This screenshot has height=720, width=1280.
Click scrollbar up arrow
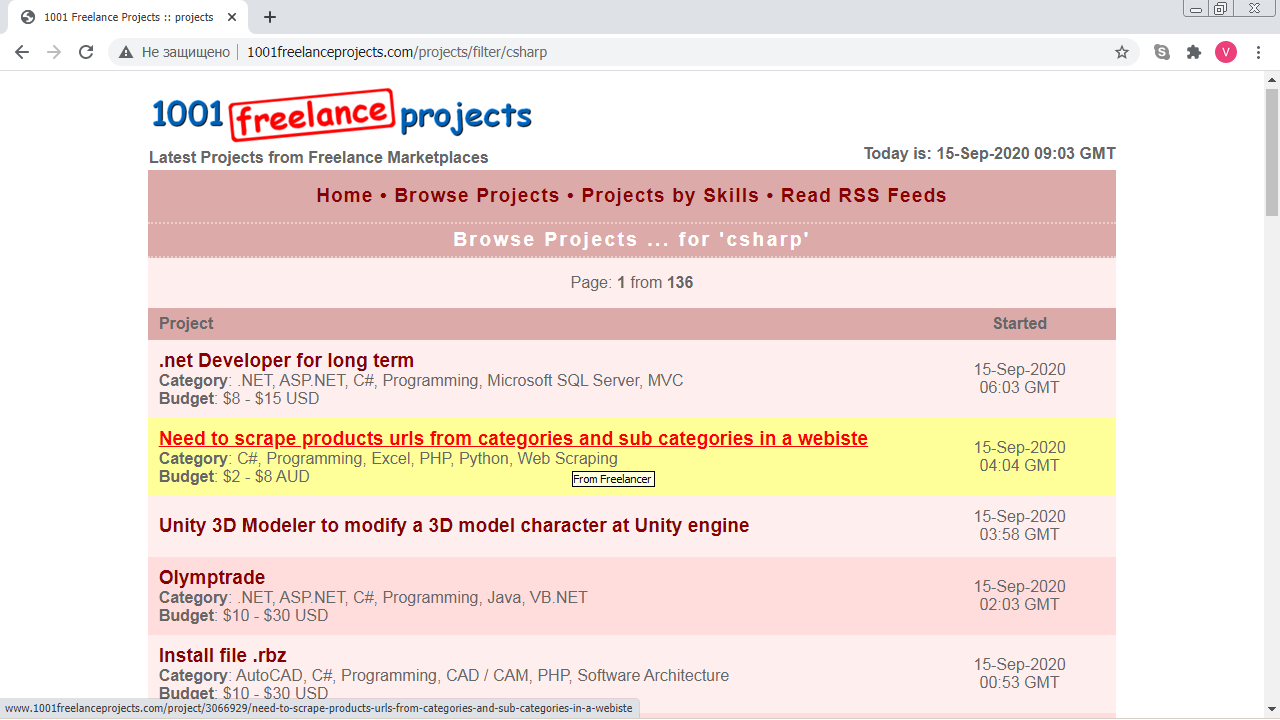click(1271, 79)
